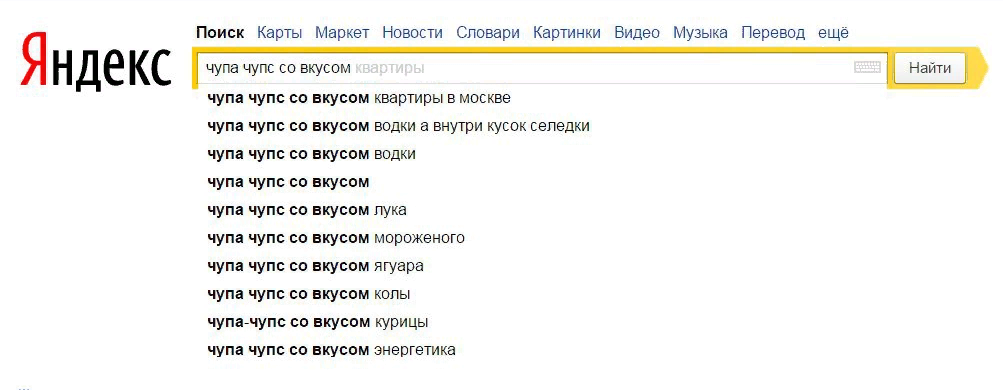Choose suggestion ending with мороженого
This screenshot has width=1003, height=390.
336,238
